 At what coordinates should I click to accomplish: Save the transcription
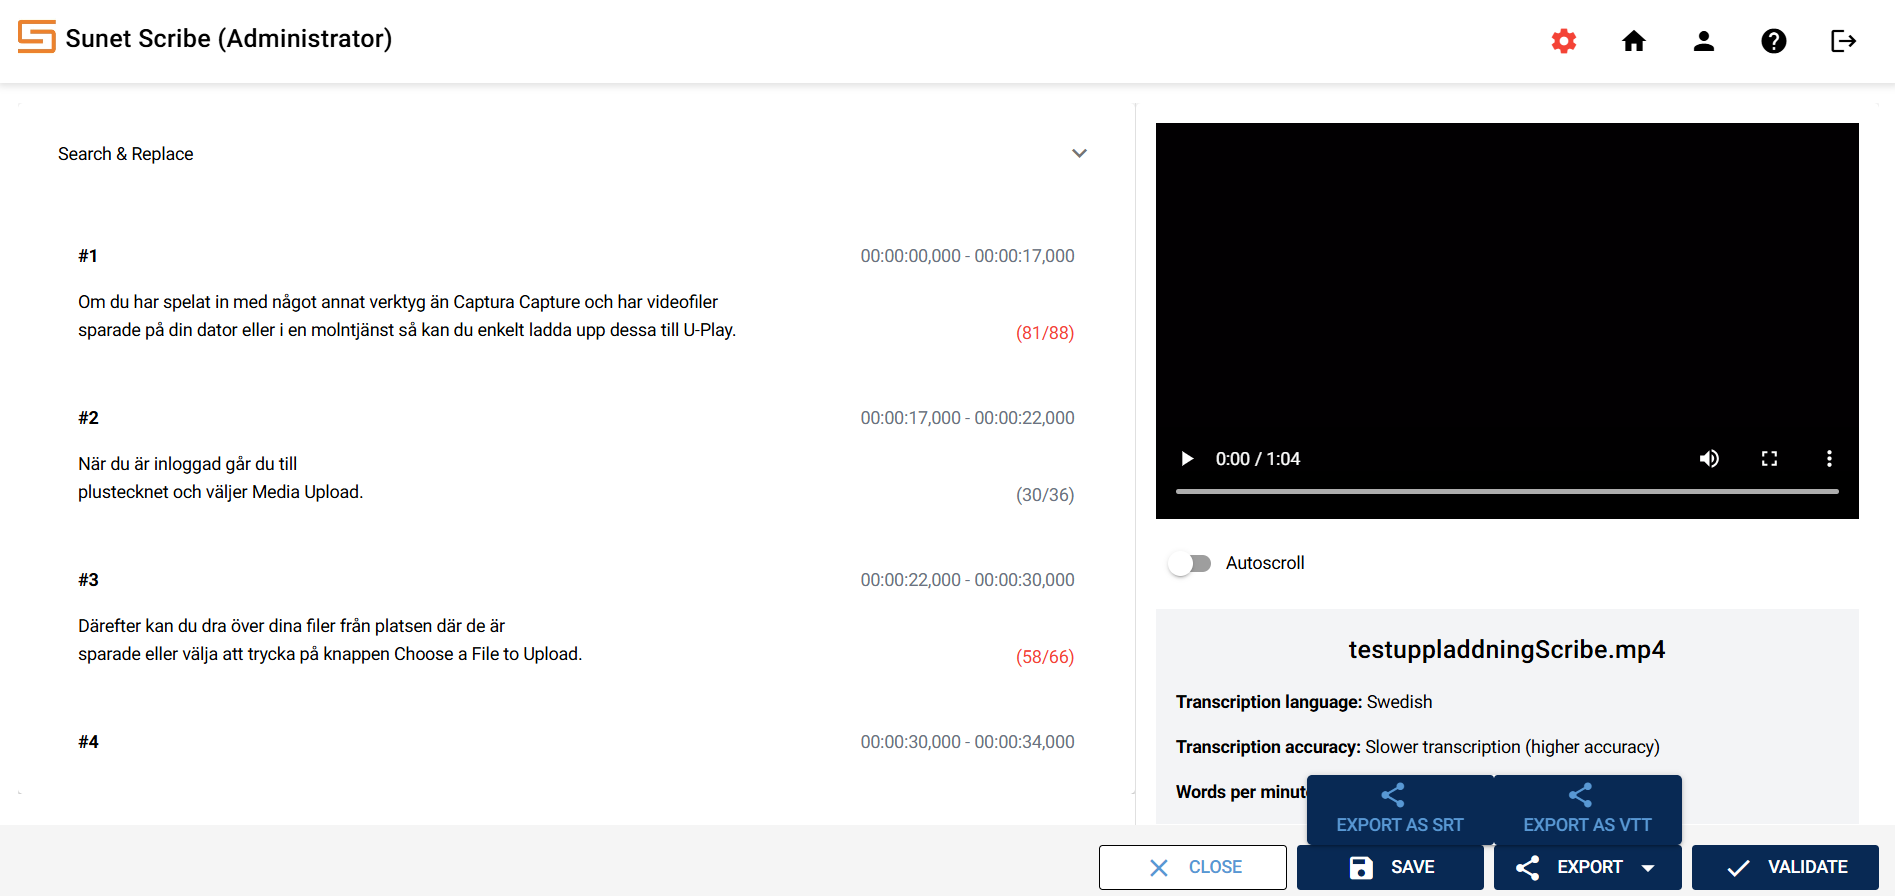click(x=1390, y=867)
